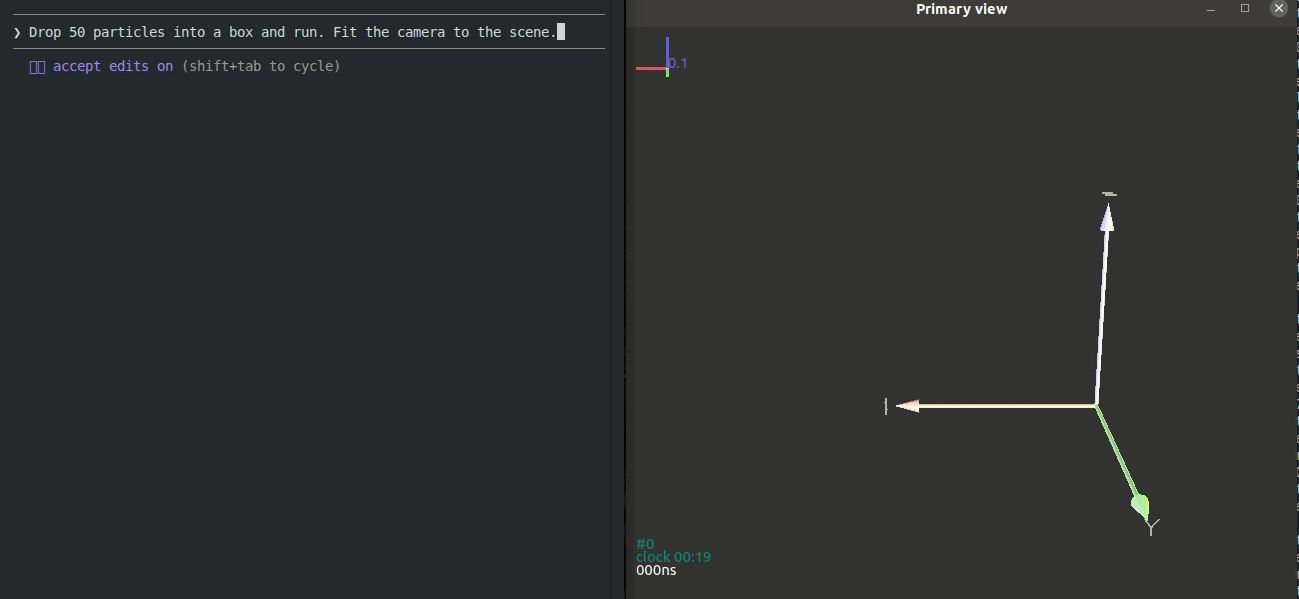Click the white vertical axis shaft
This screenshot has width=1299, height=599.
(x=1102, y=310)
